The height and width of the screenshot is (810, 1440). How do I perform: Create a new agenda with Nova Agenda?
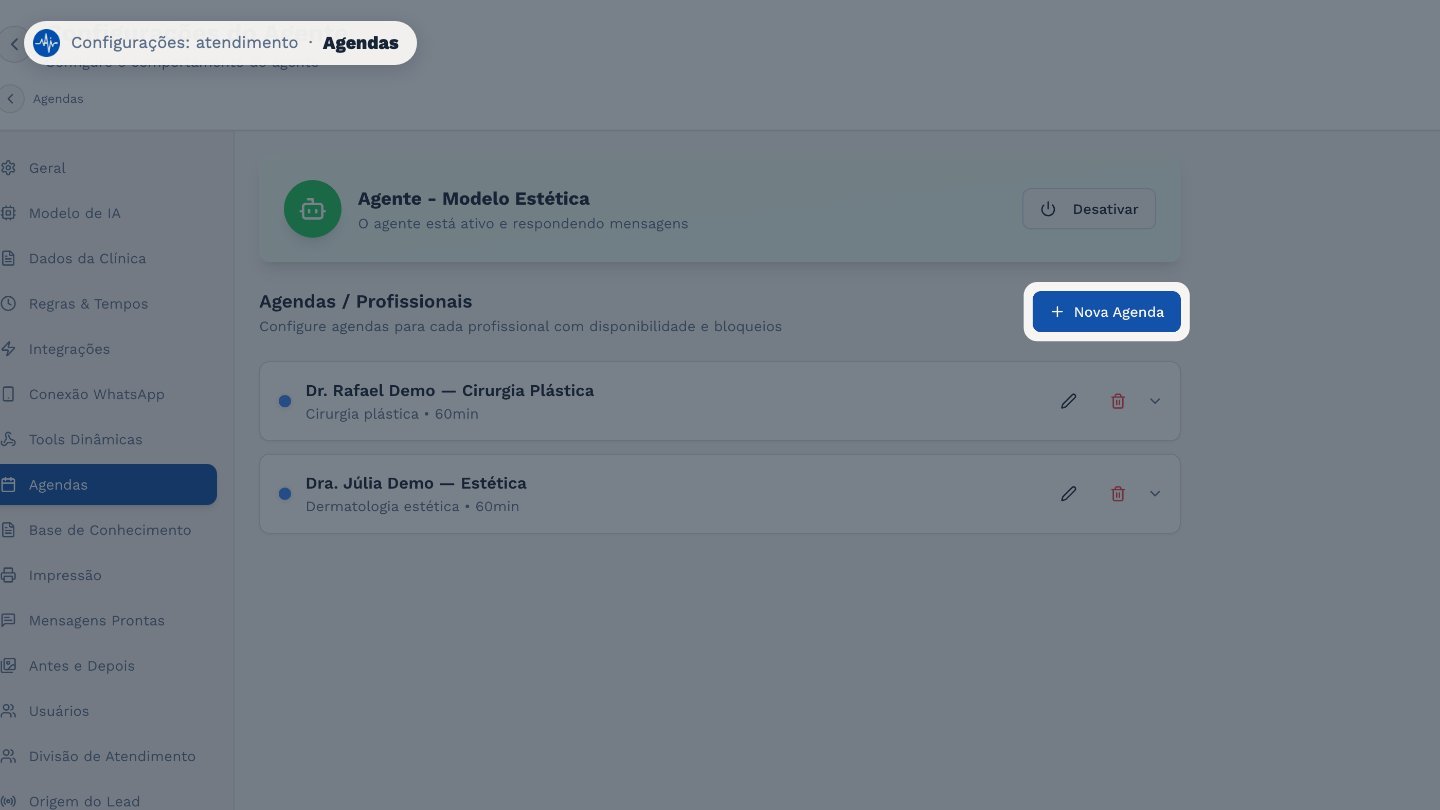click(1106, 312)
